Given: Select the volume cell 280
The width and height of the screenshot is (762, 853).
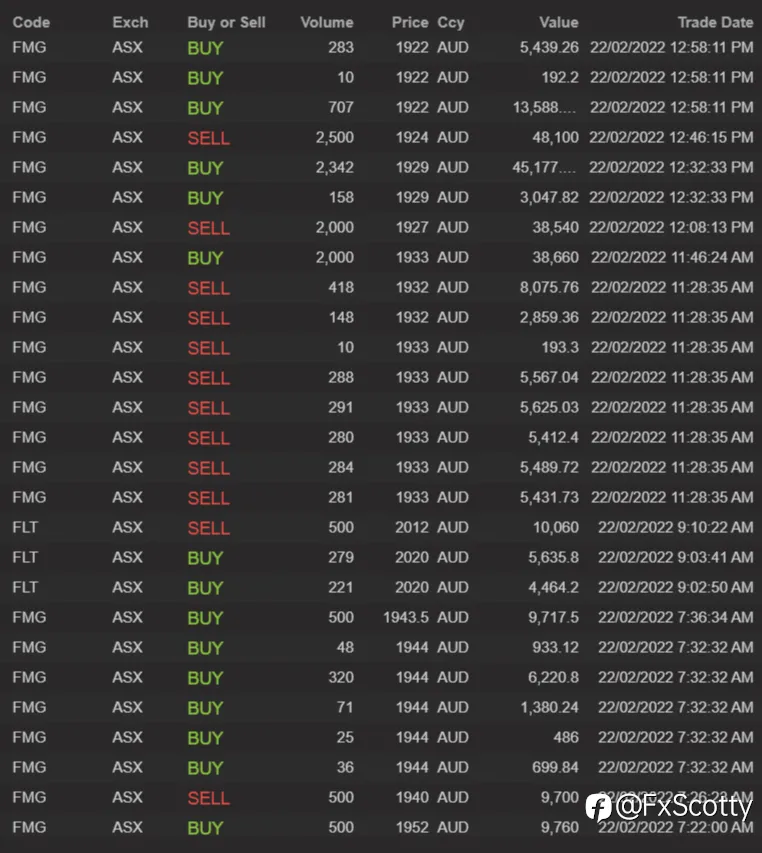Looking at the screenshot, I should 341,437.
